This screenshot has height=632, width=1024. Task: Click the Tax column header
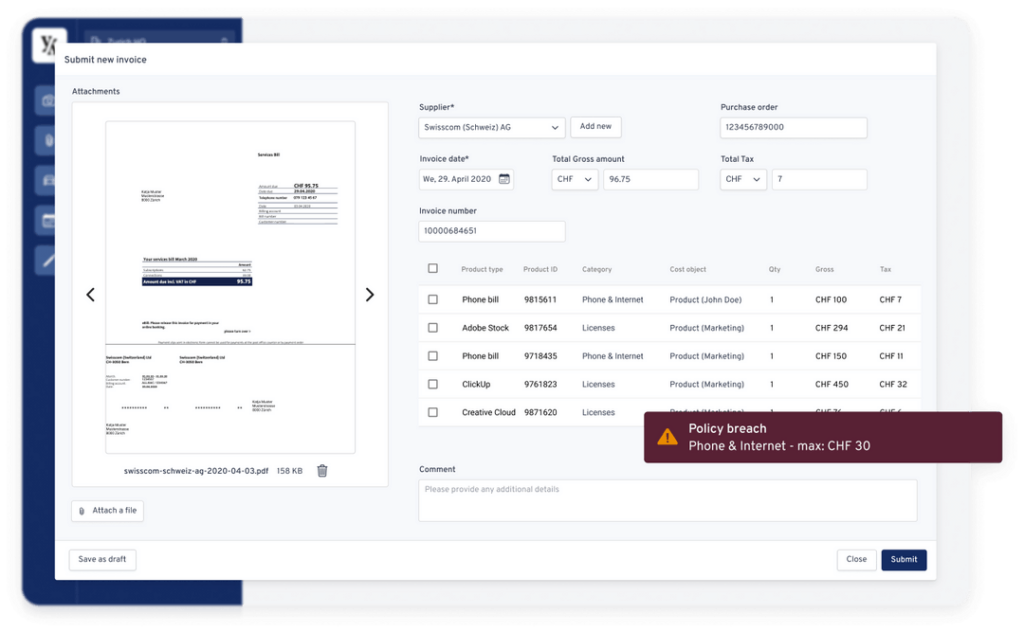tap(886, 269)
